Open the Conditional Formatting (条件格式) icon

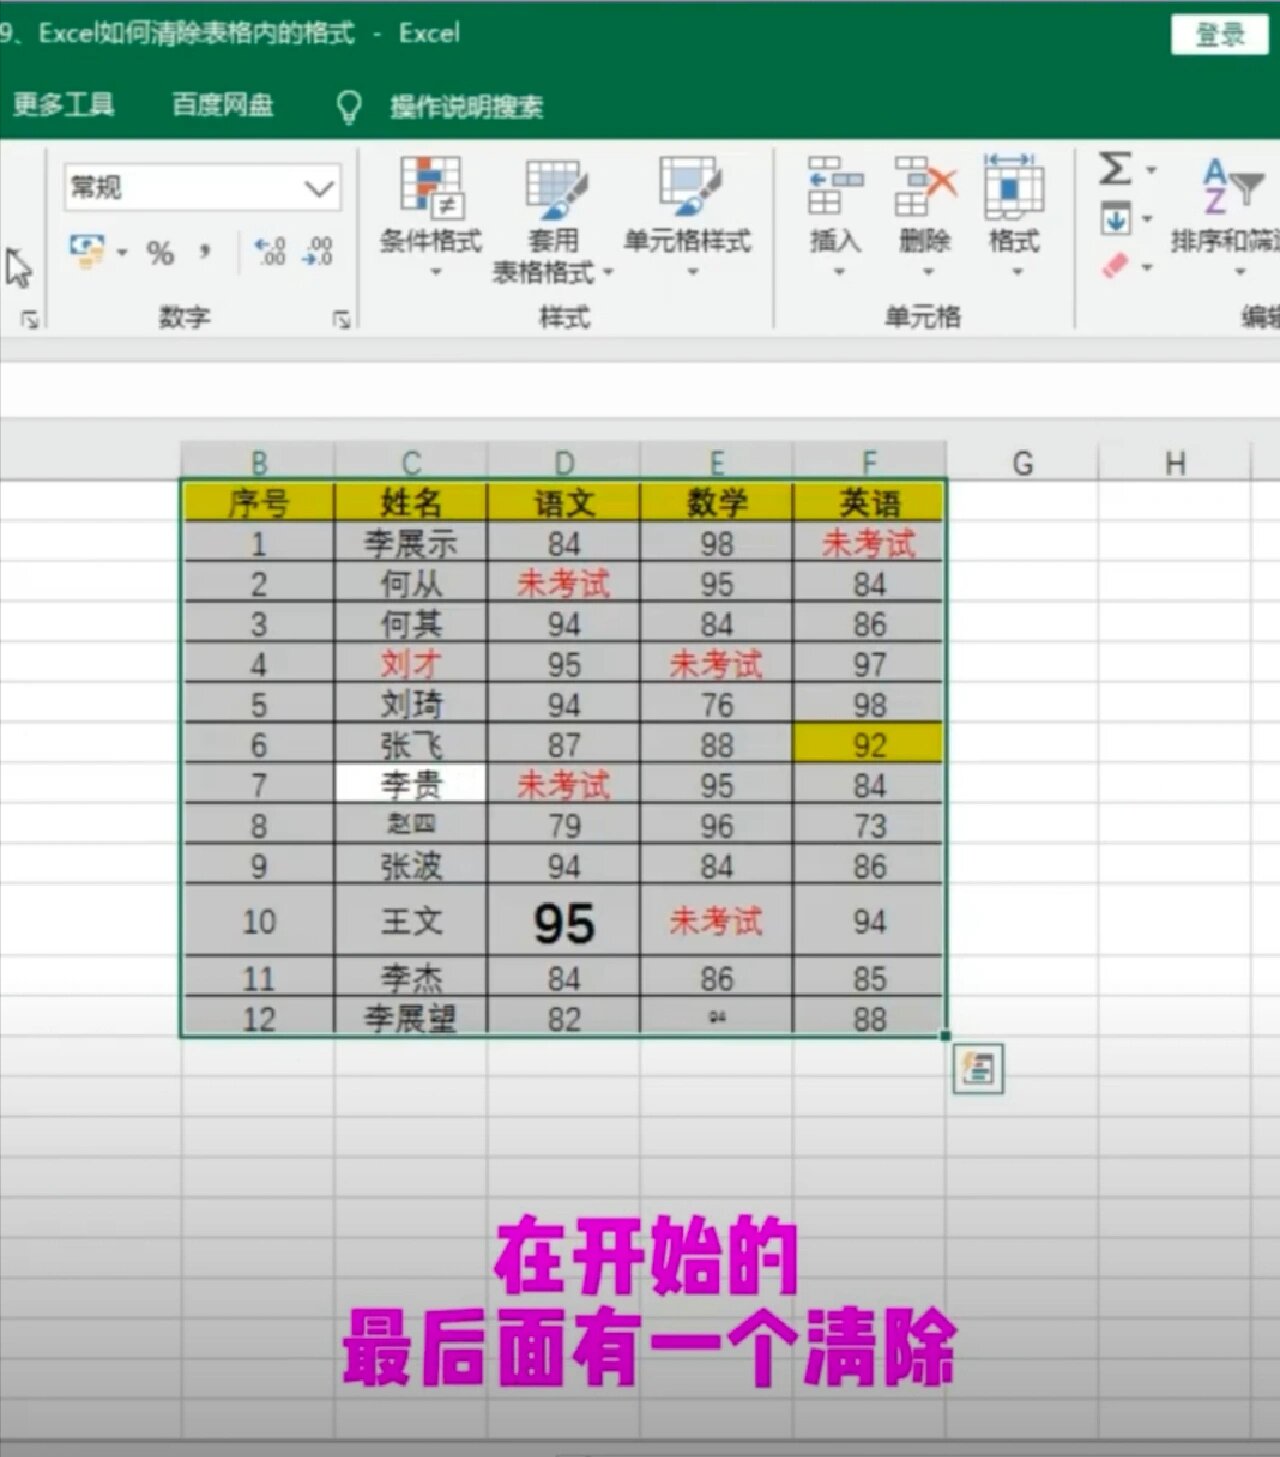(431, 187)
